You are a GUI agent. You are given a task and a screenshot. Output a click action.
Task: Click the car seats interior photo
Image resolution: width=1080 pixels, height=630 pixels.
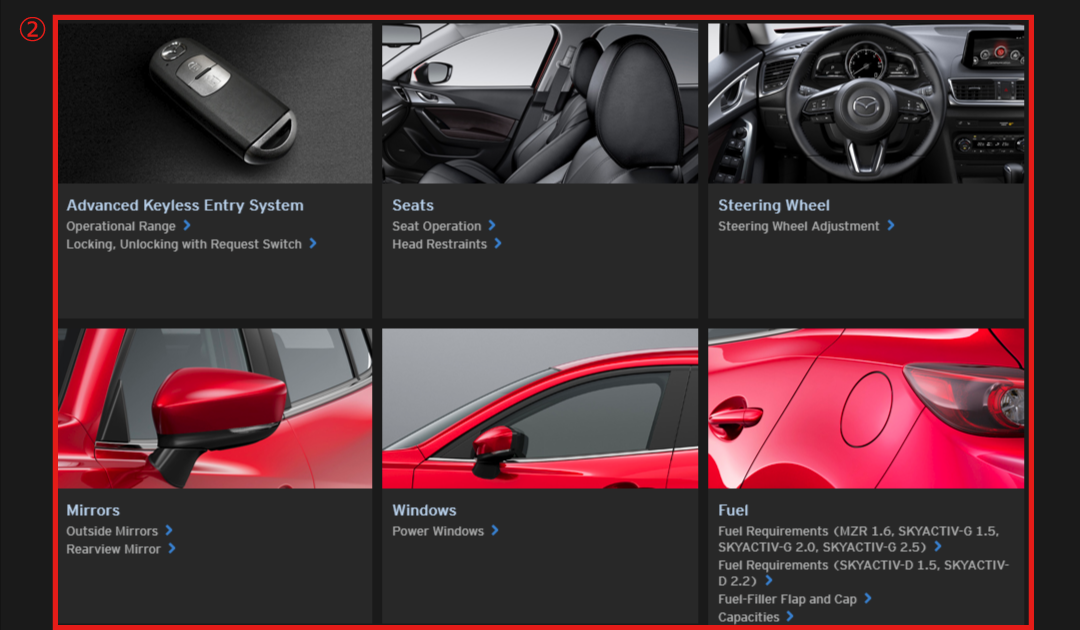(x=540, y=103)
